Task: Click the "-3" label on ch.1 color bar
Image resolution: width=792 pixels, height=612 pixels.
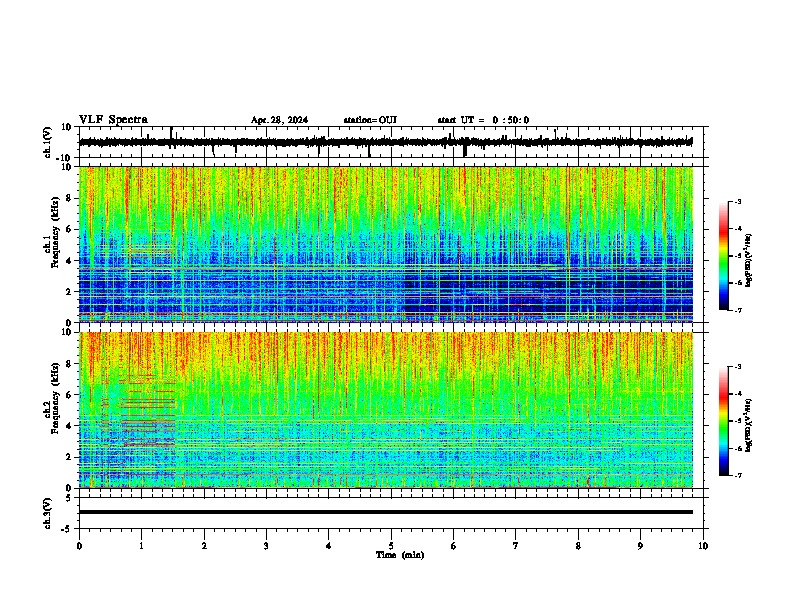Action: 737,202
